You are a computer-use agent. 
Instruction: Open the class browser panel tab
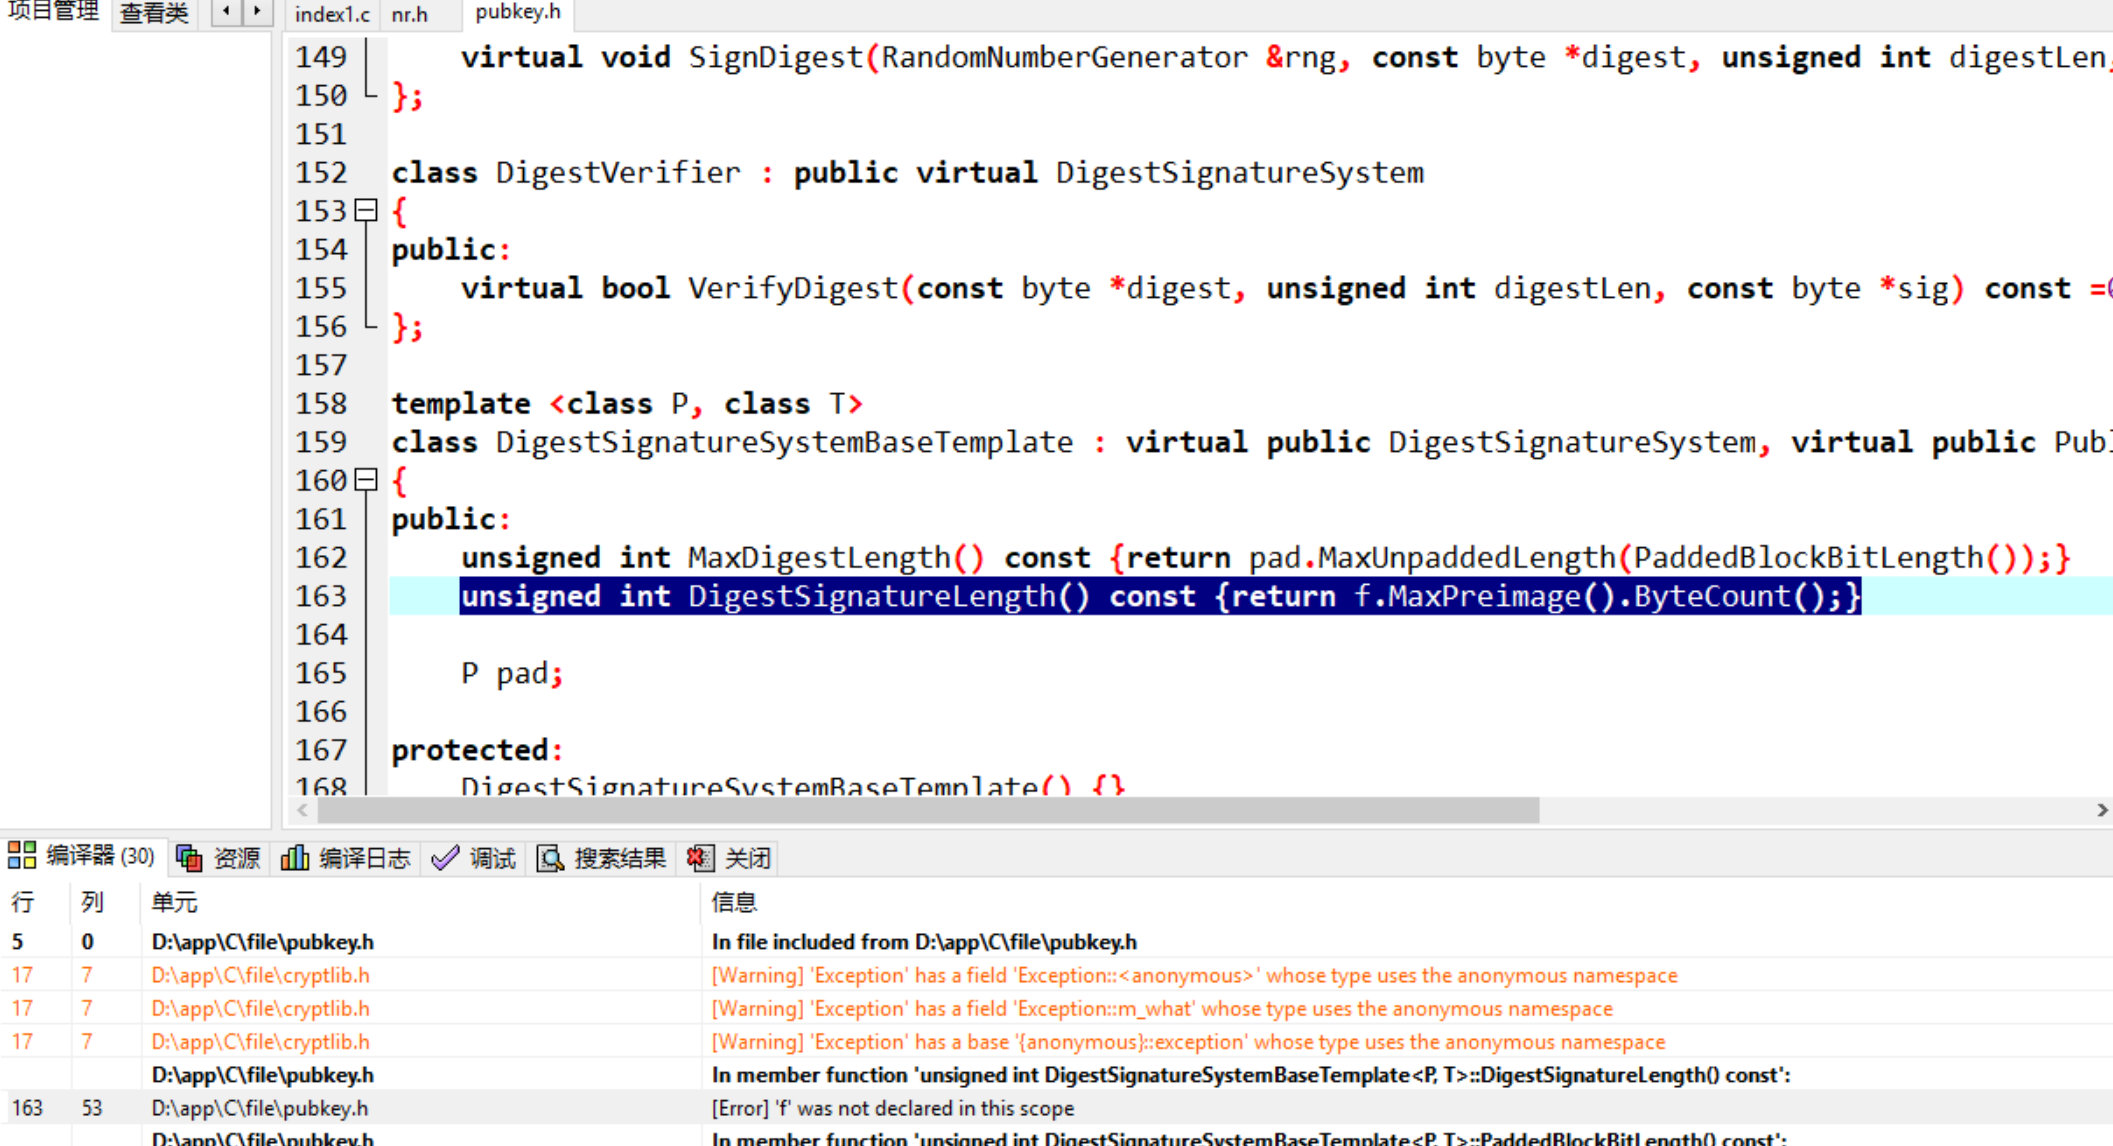click(x=154, y=14)
